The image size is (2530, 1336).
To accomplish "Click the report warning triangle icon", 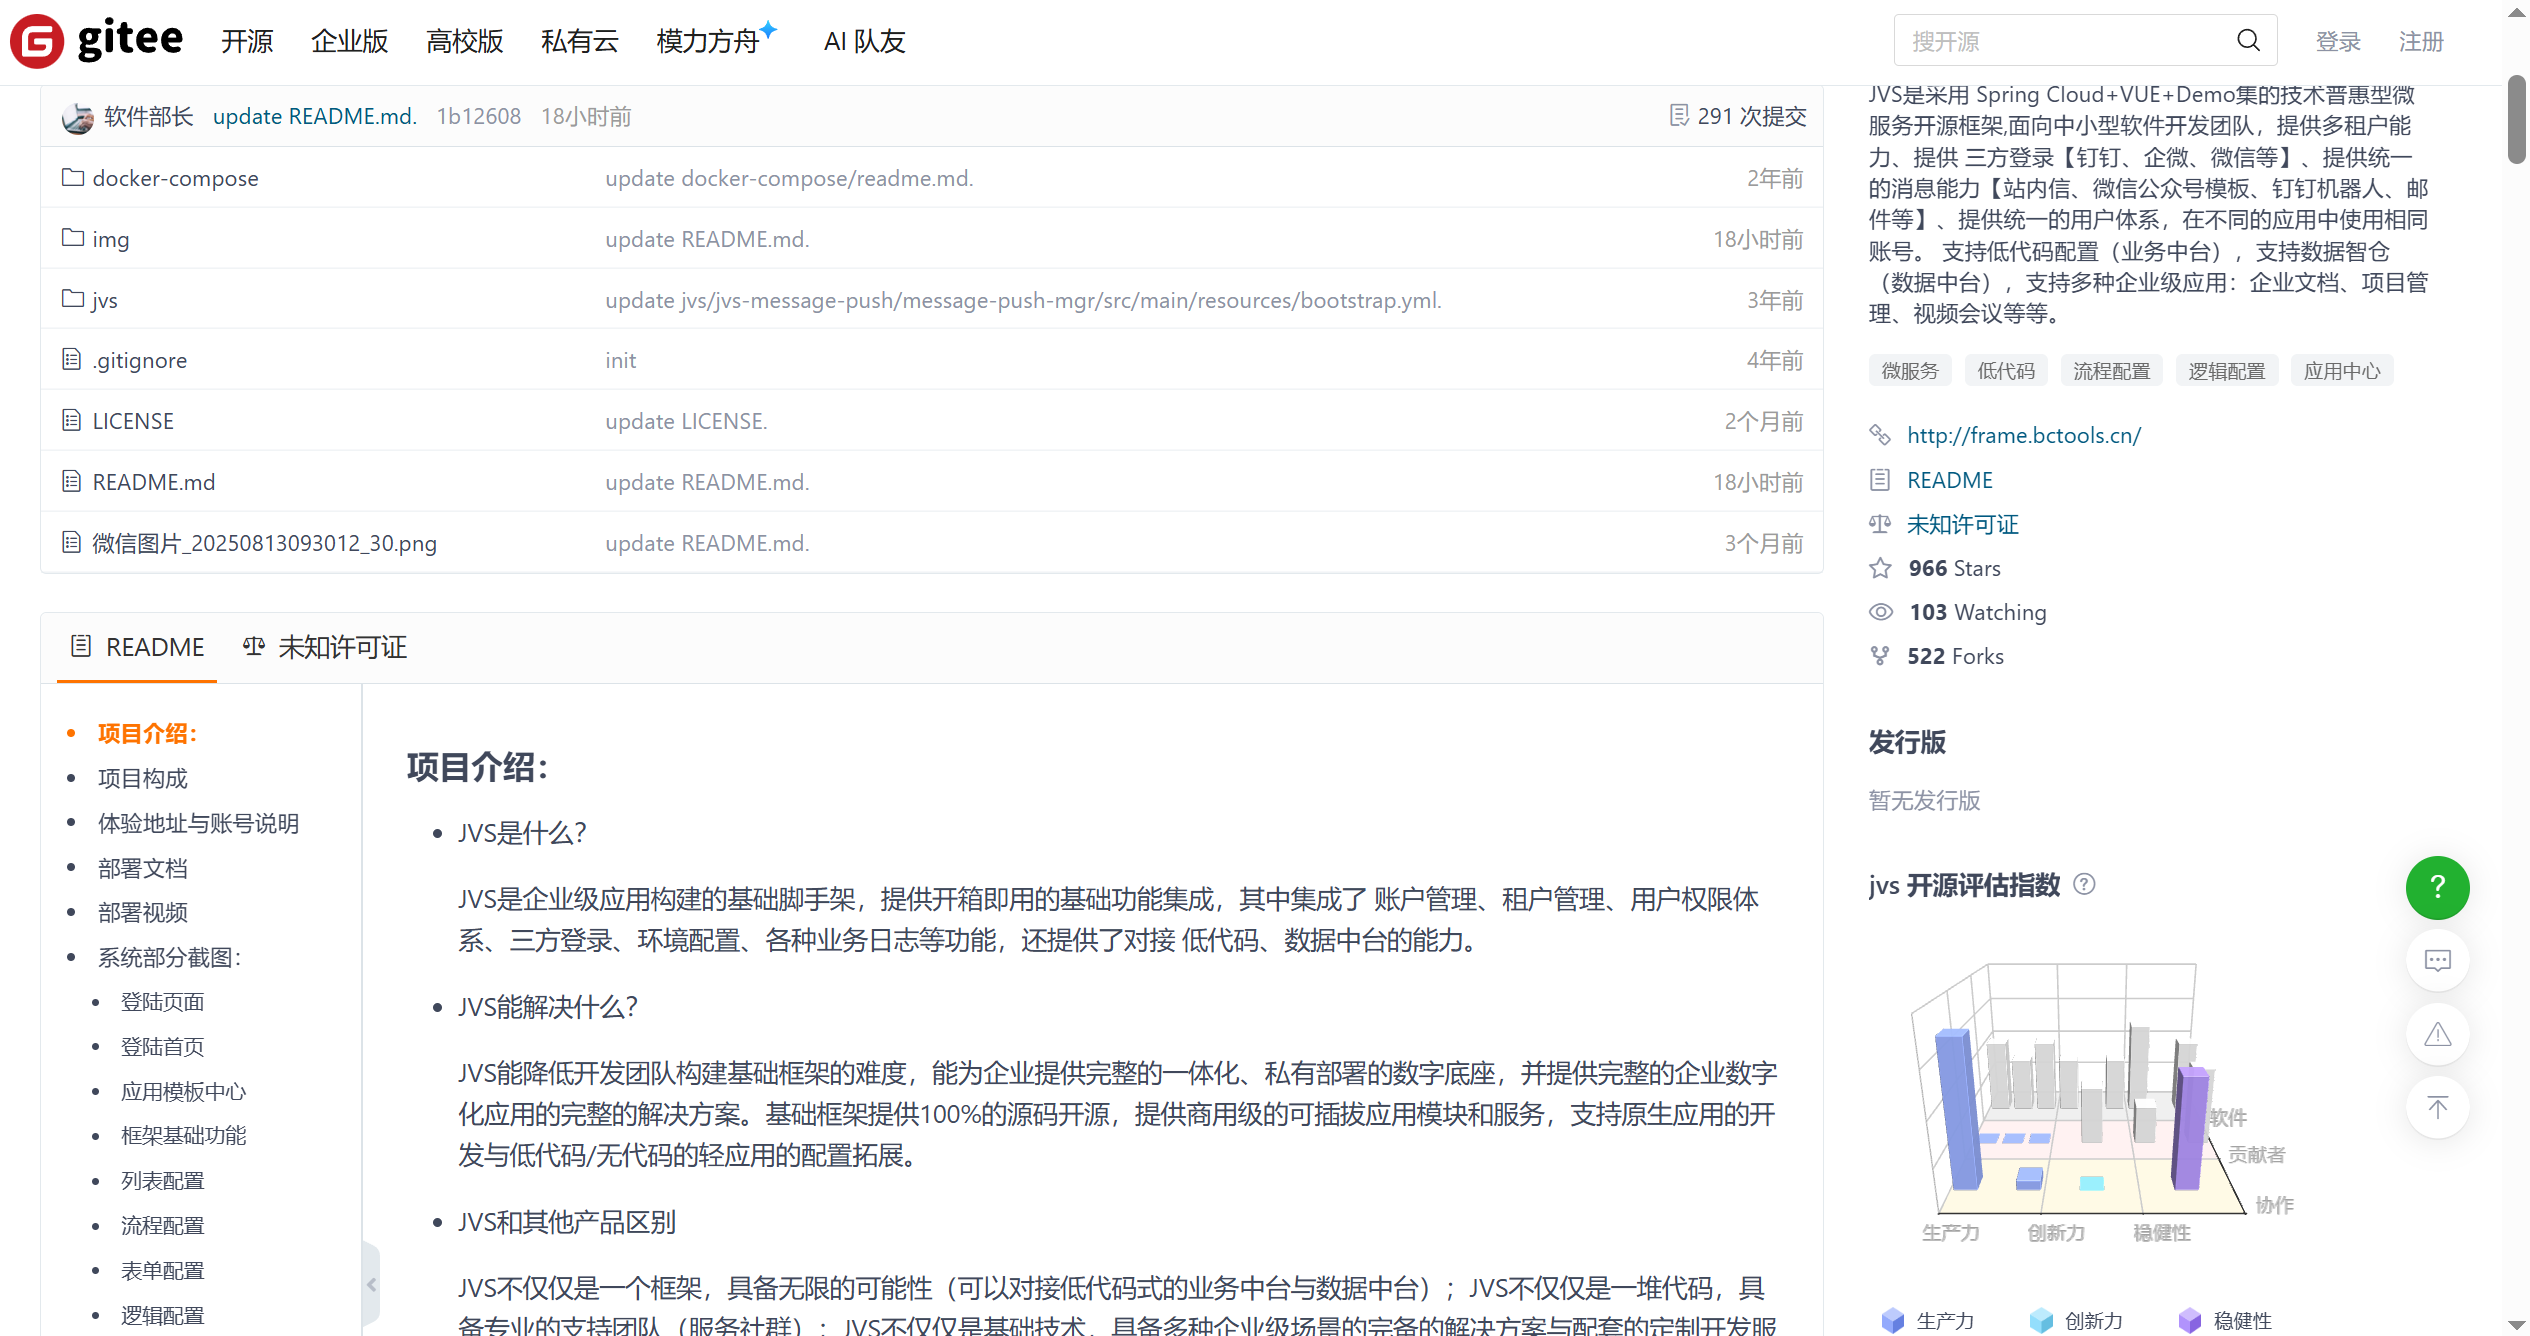I will pos(2436,1034).
